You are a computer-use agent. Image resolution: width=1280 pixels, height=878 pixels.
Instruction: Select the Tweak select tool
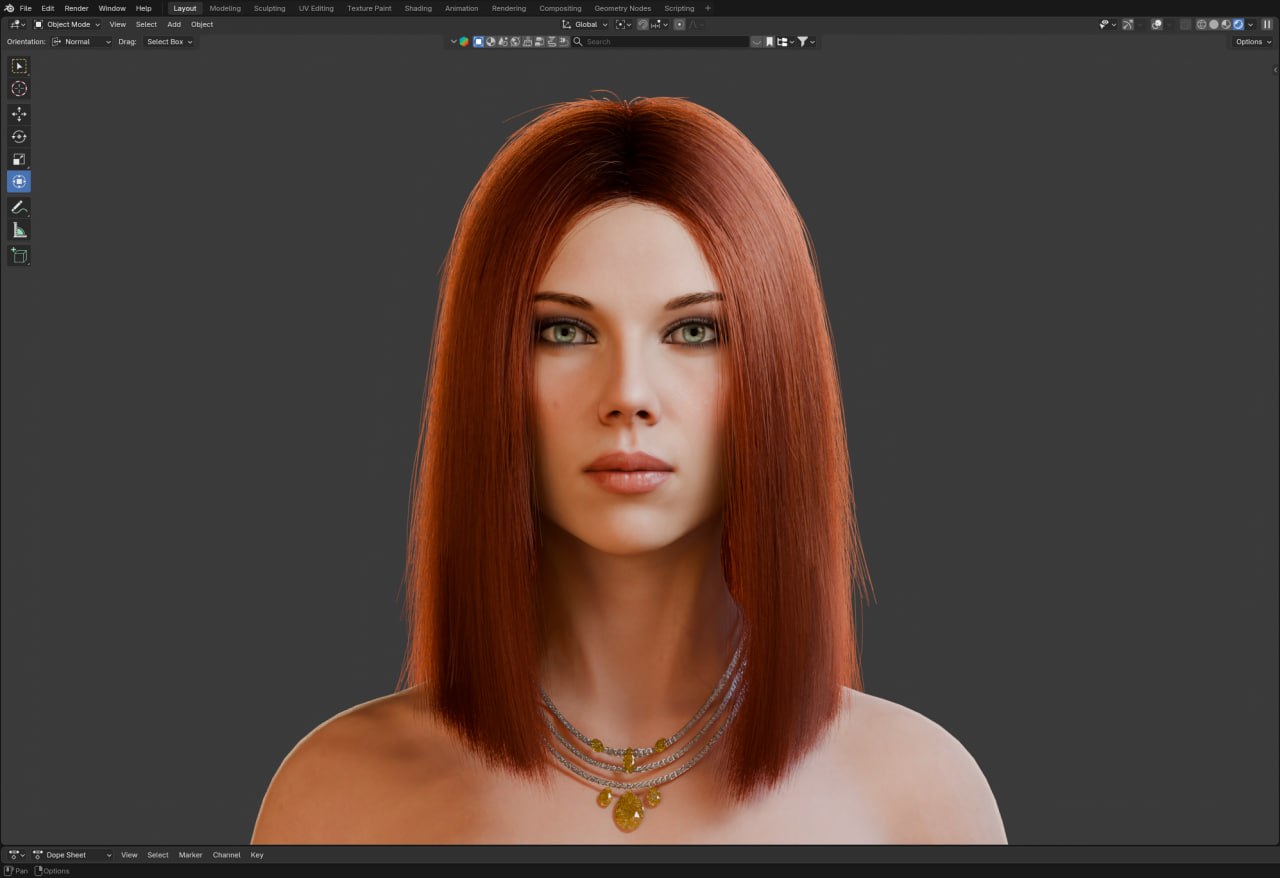tap(18, 66)
